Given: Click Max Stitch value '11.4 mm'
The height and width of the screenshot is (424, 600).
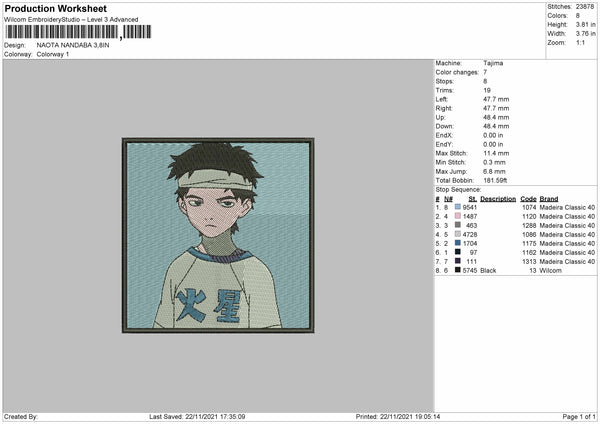Looking at the screenshot, I should [x=496, y=153].
